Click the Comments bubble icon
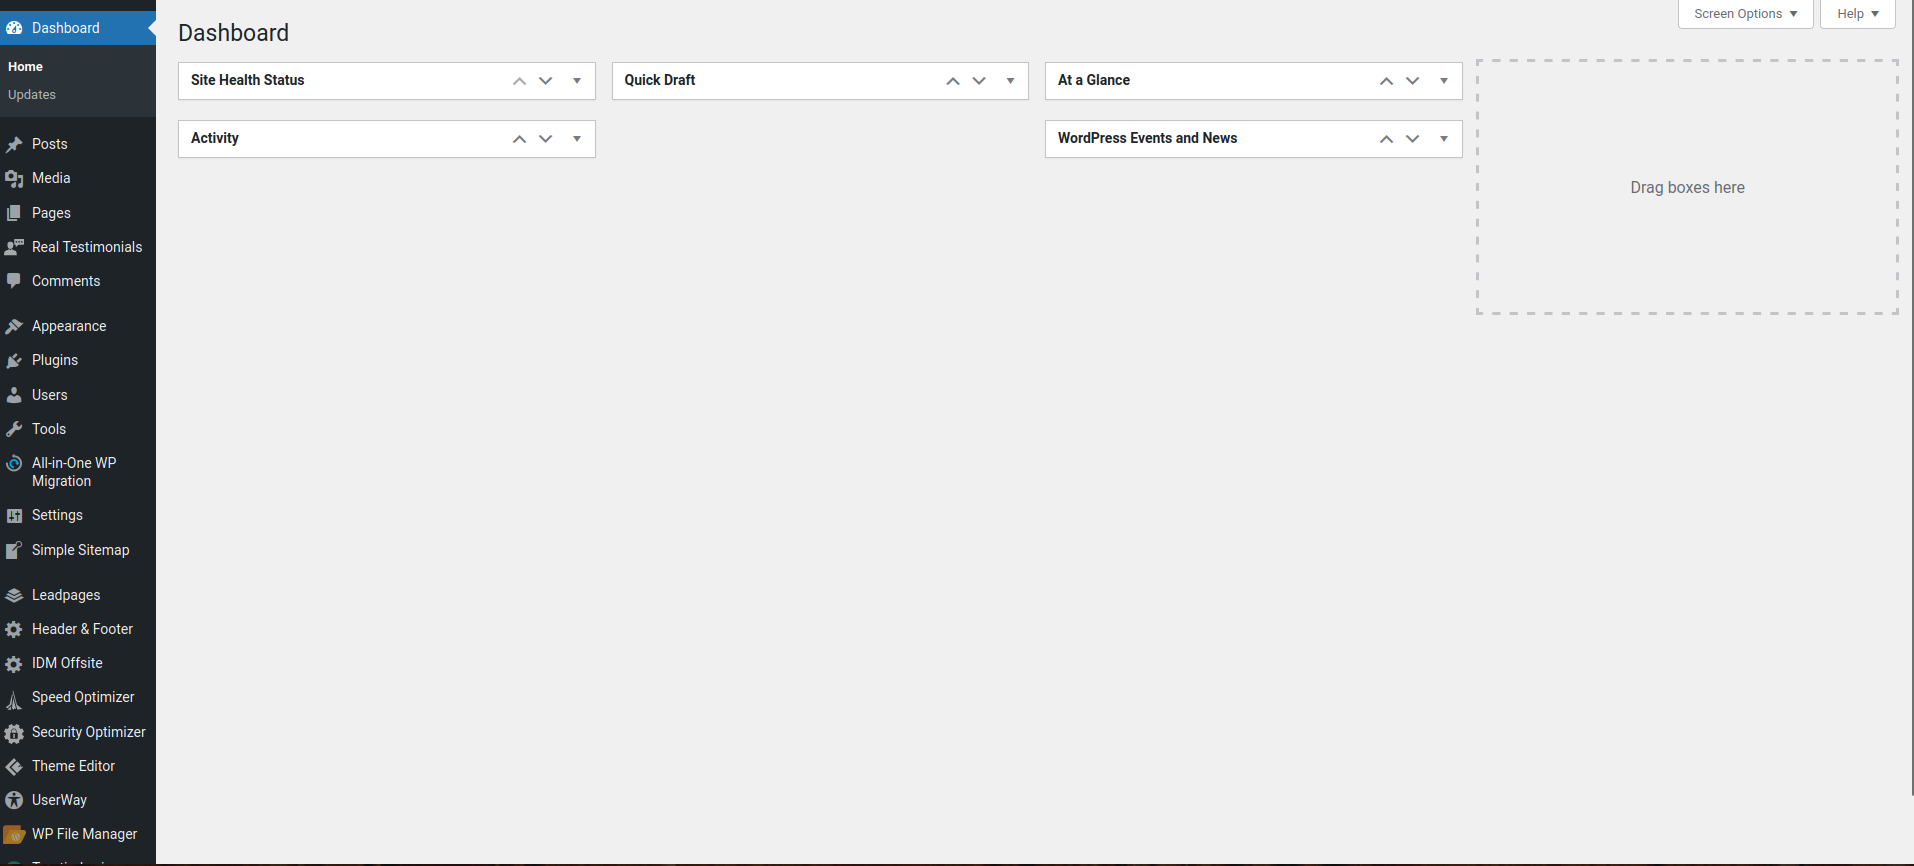The image size is (1914, 866). pos(14,281)
